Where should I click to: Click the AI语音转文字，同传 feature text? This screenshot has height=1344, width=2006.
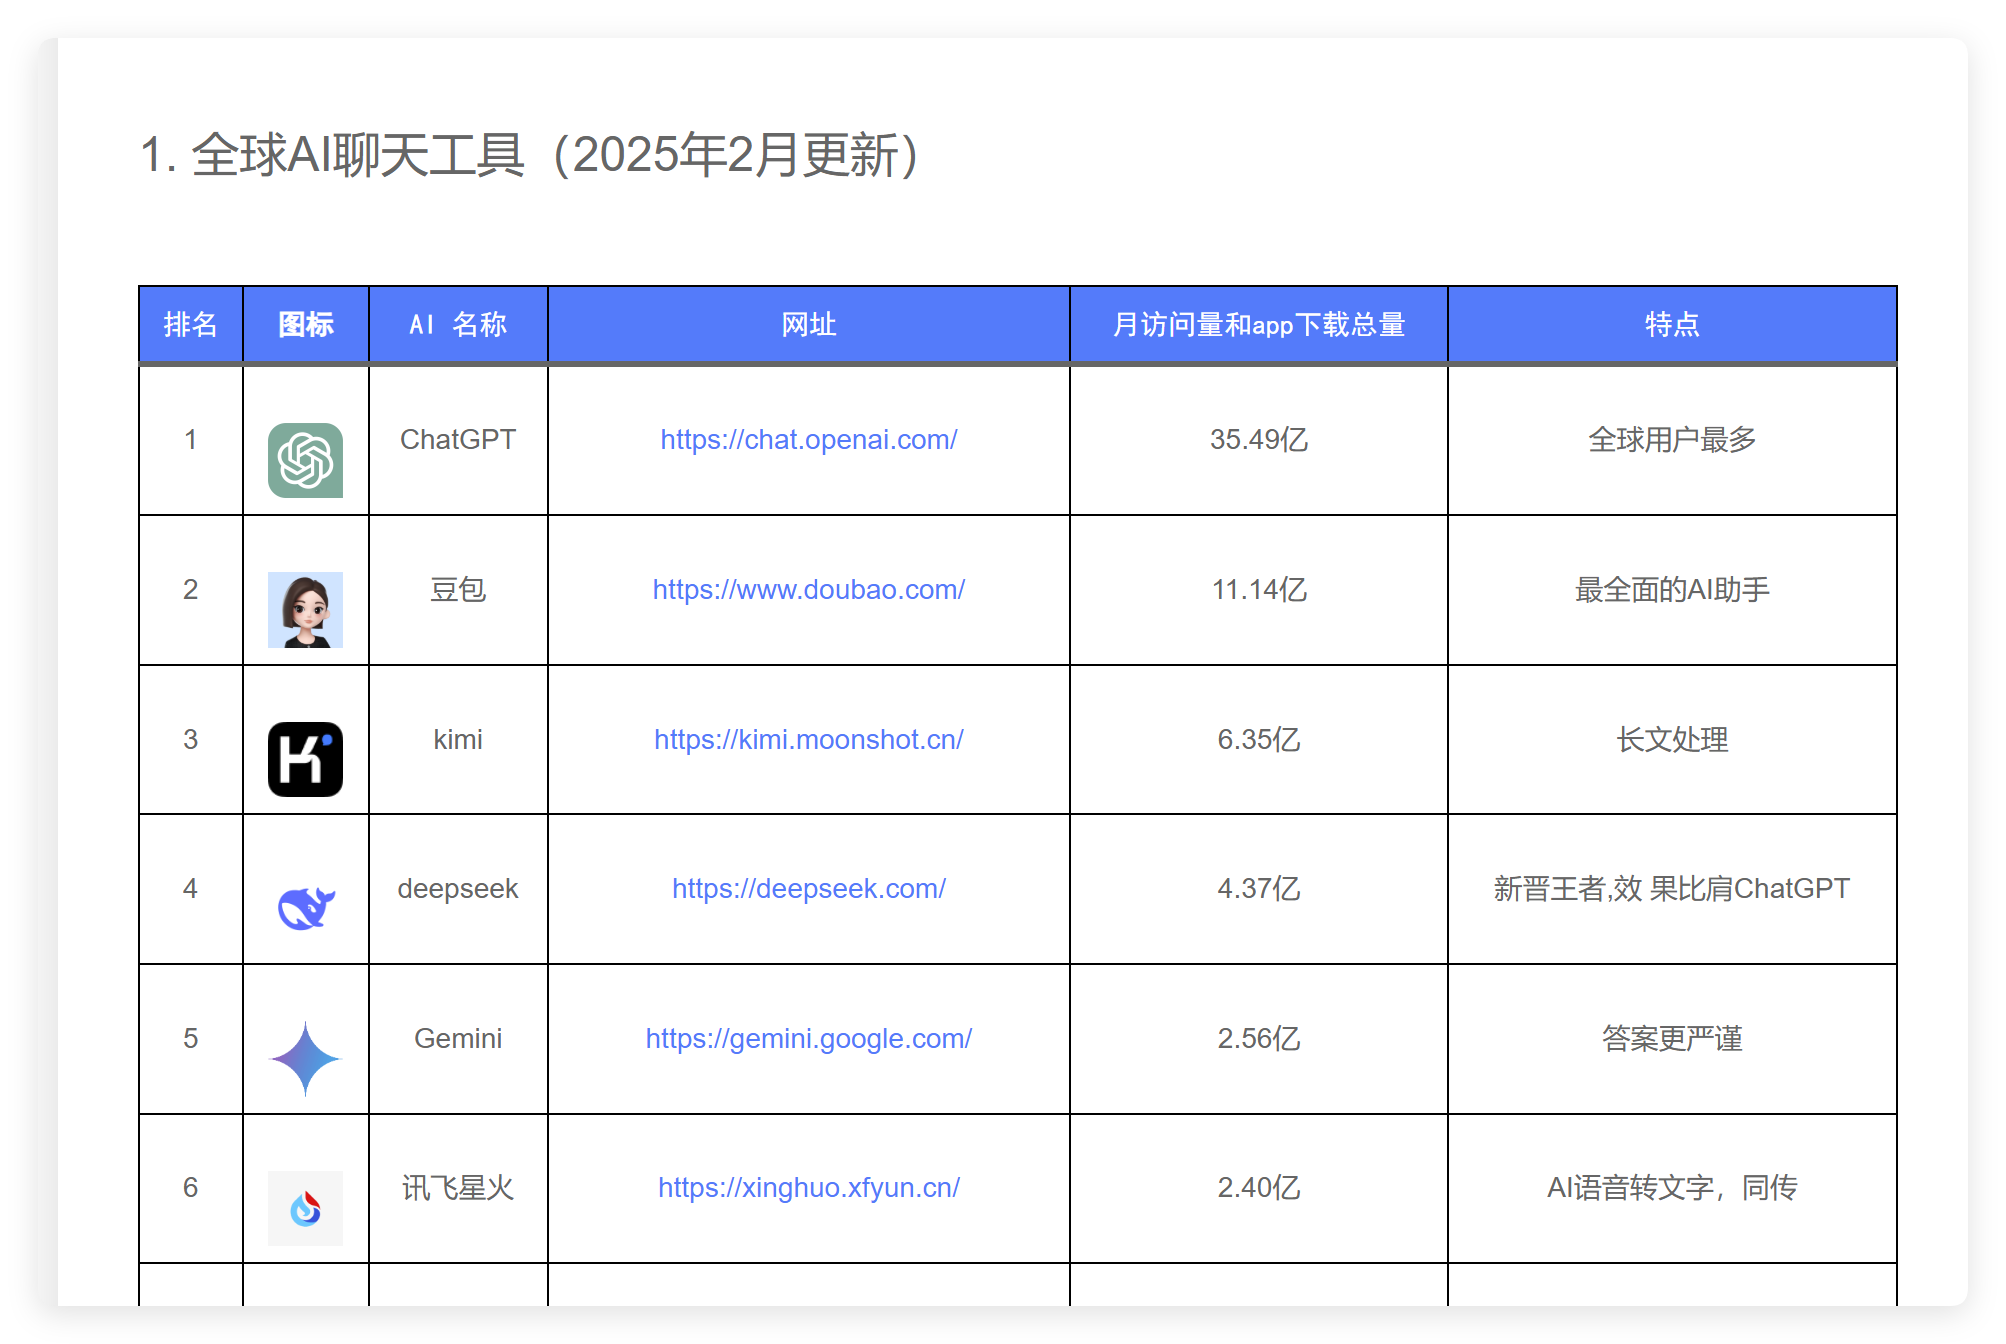tap(1672, 1187)
